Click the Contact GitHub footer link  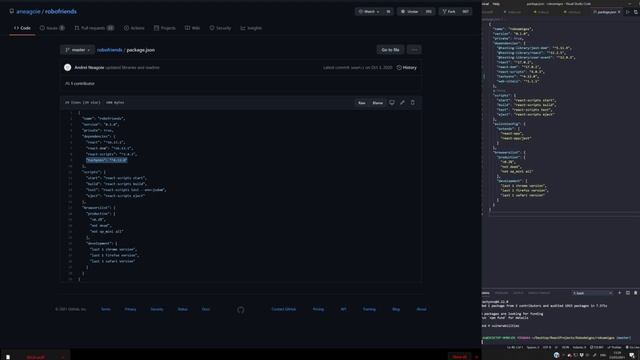point(284,309)
